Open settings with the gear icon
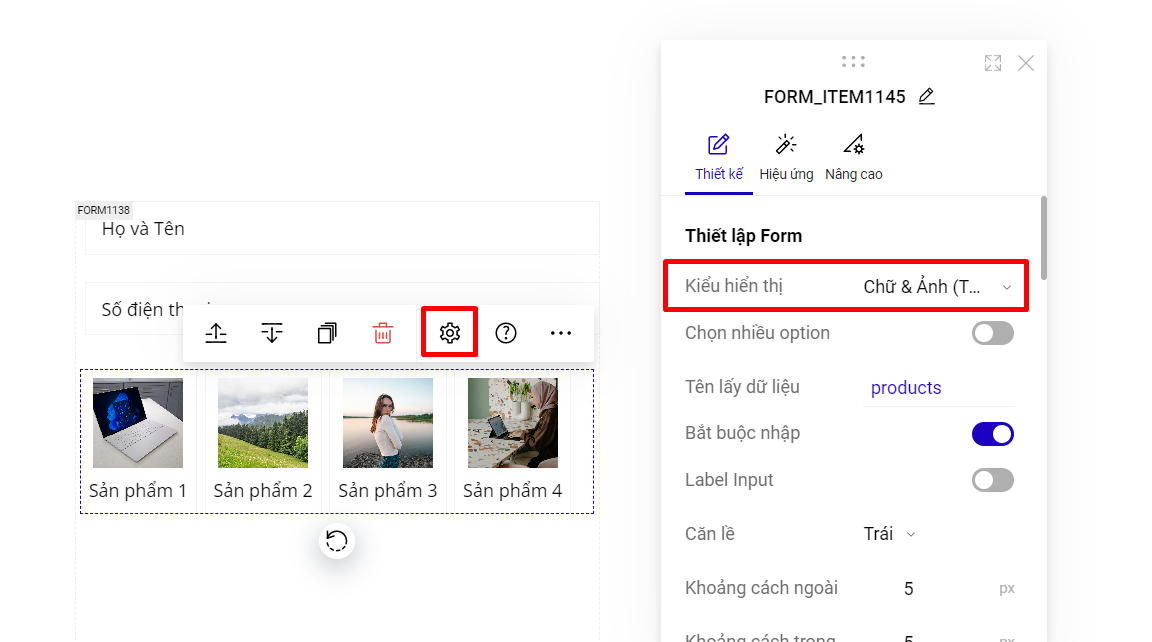The height and width of the screenshot is (642, 1152). tap(450, 333)
